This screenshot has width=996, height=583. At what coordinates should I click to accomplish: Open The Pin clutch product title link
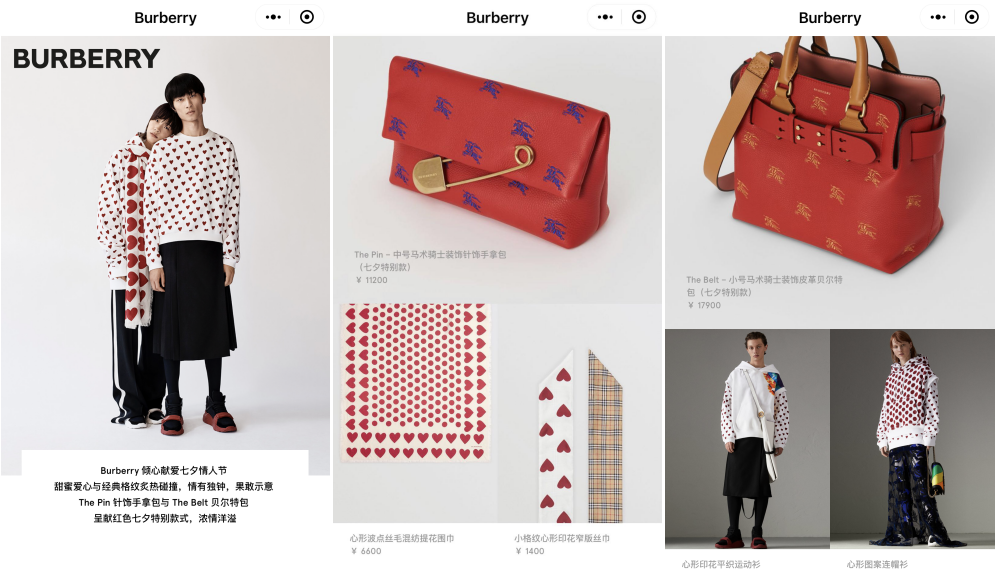click(430, 260)
